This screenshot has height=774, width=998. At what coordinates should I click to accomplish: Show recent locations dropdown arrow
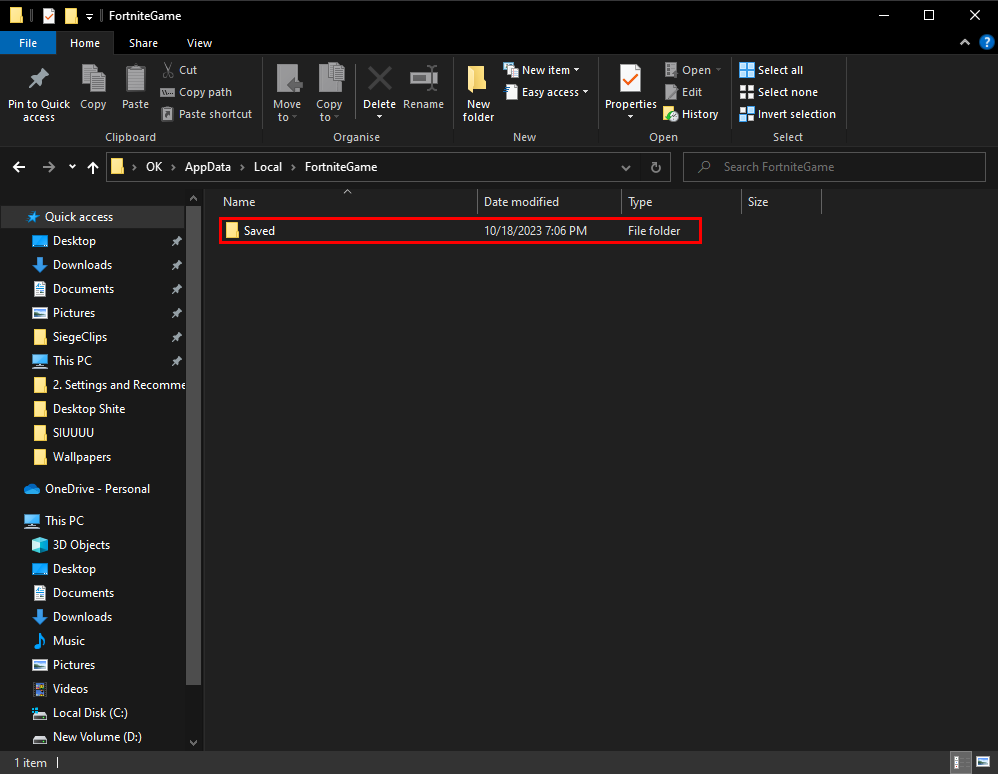[x=72, y=167]
